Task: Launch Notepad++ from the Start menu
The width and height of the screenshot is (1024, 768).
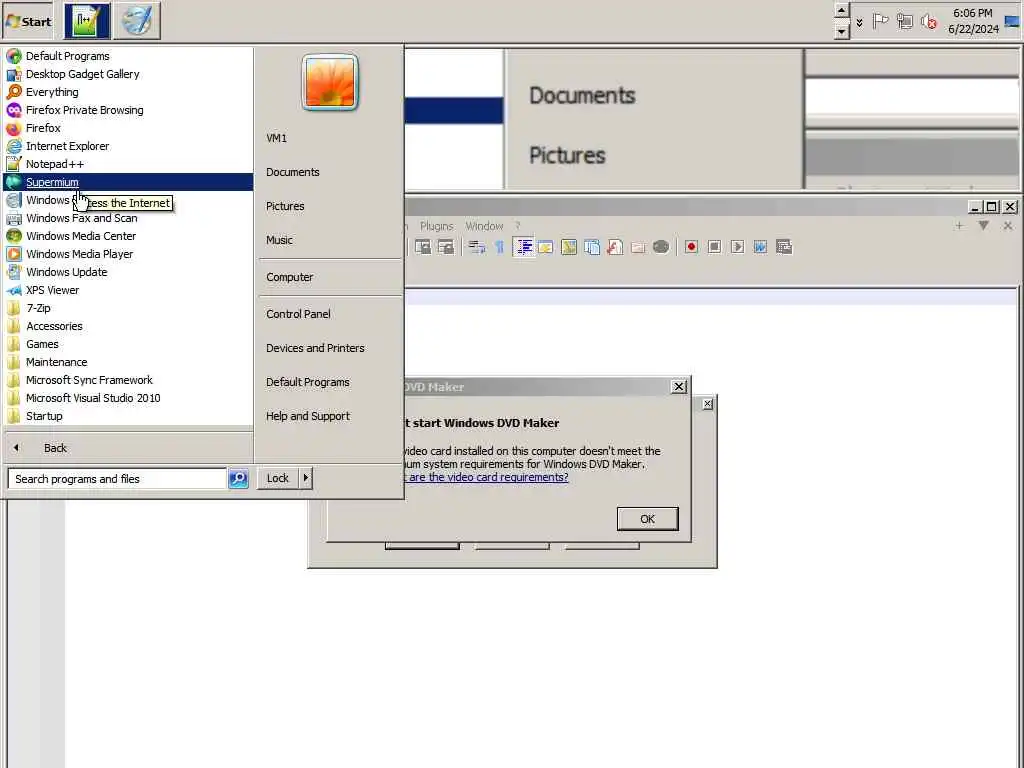Action: tap(55, 164)
